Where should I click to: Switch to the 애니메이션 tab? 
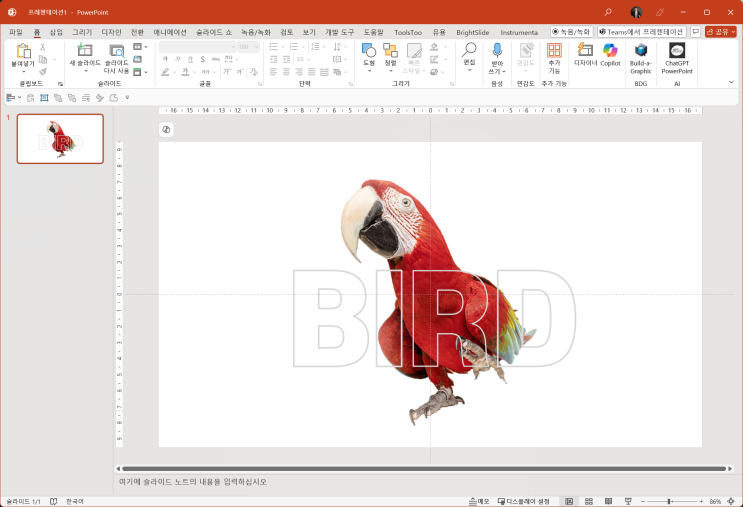tap(170, 32)
